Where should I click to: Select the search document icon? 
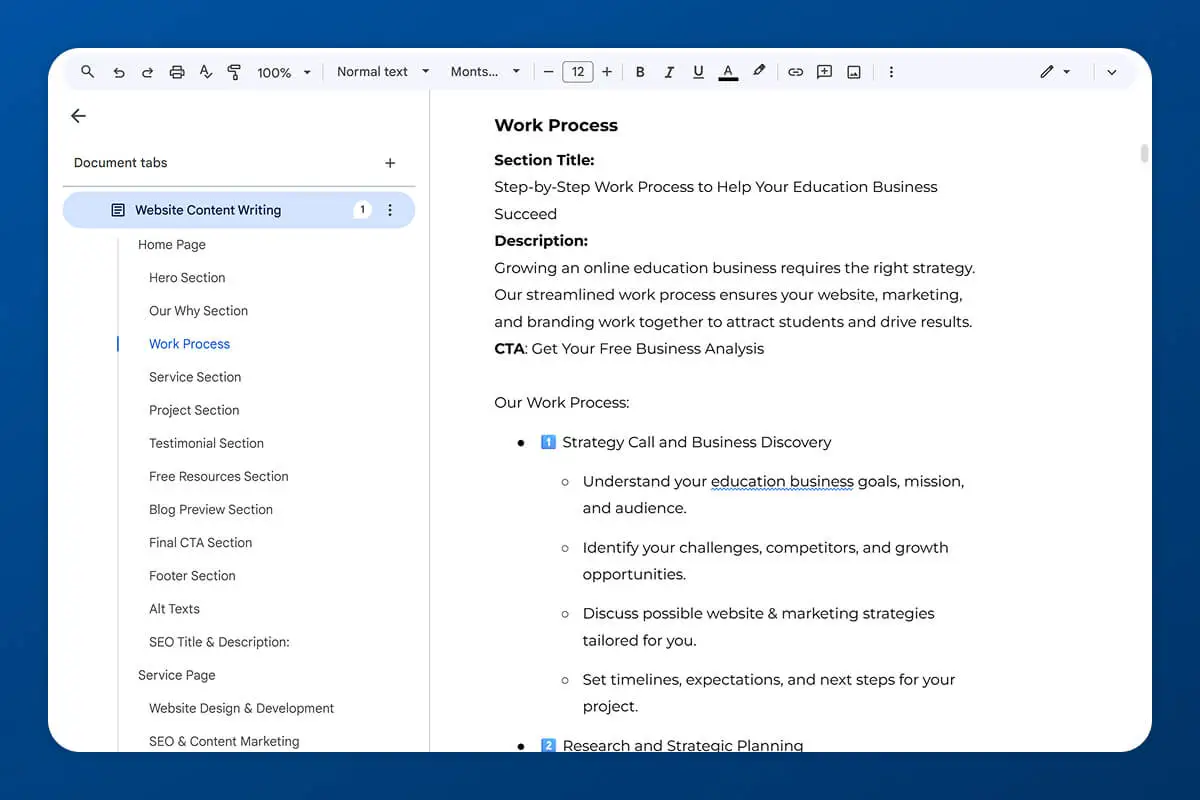[x=88, y=71]
